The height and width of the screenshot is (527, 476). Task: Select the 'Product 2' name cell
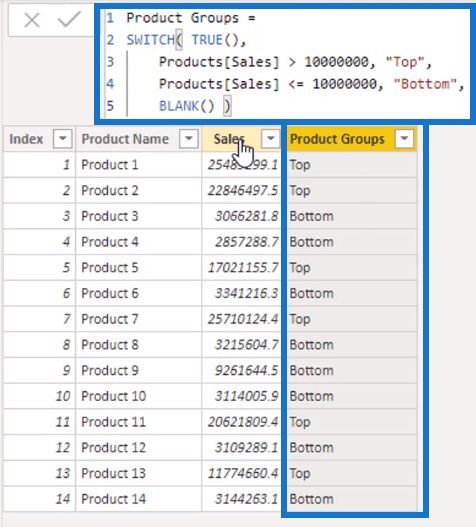tap(139, 191)
